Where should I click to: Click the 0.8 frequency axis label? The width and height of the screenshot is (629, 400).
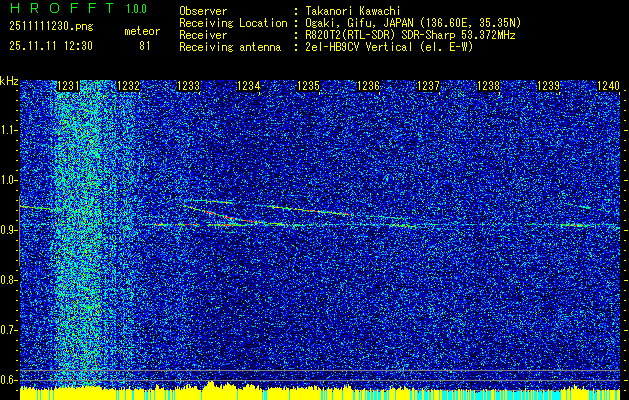9,280
